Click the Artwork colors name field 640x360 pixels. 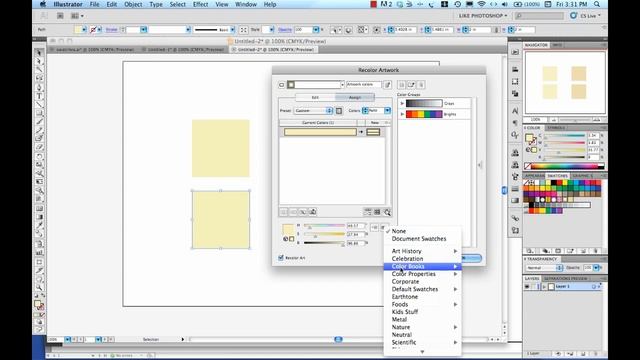coord(364,84)
